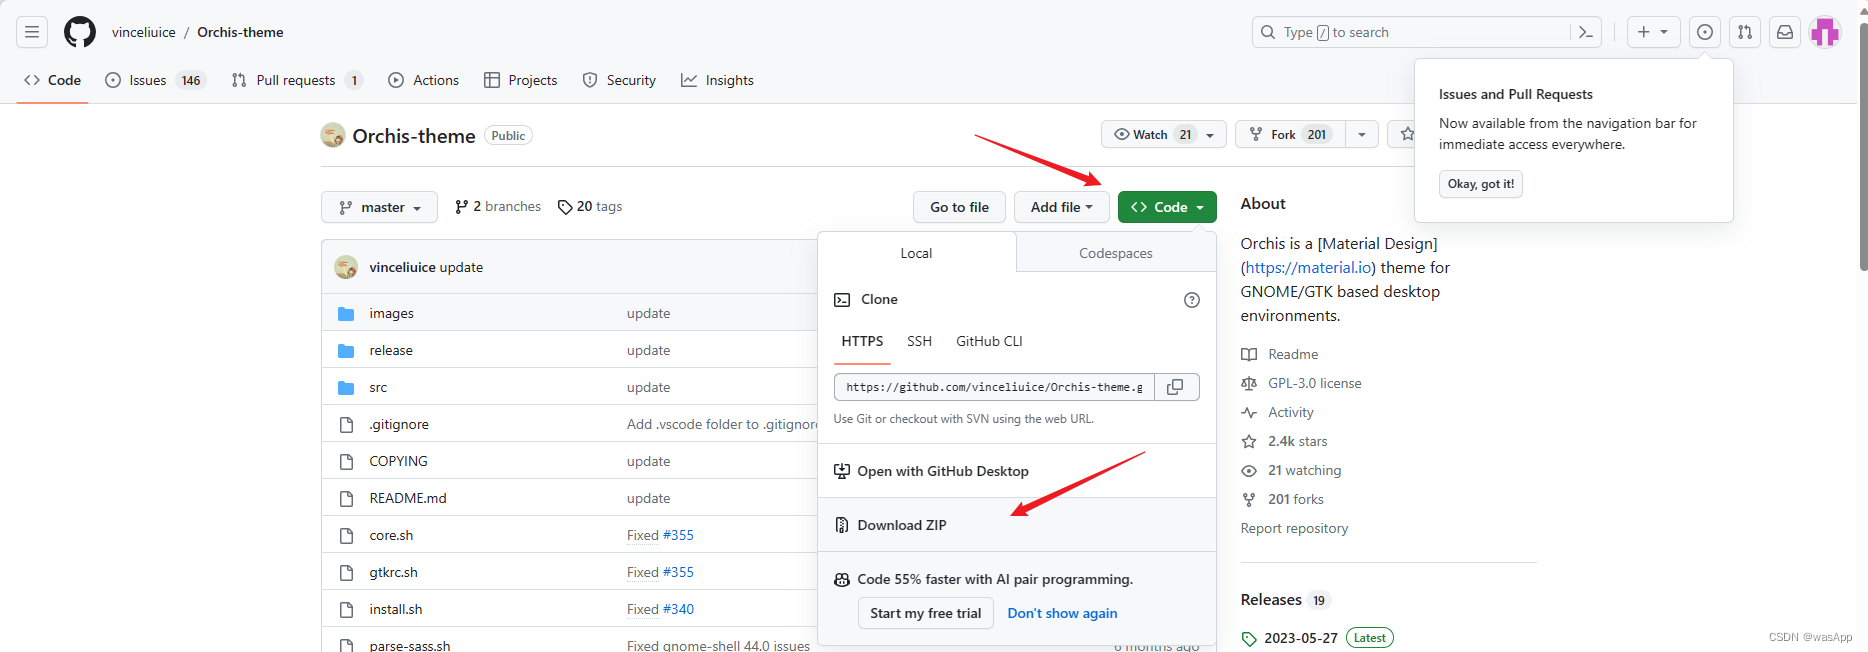1868x652 pixels.
Task: Open issue #340 link in install.sh row
Action: (678, 609)
